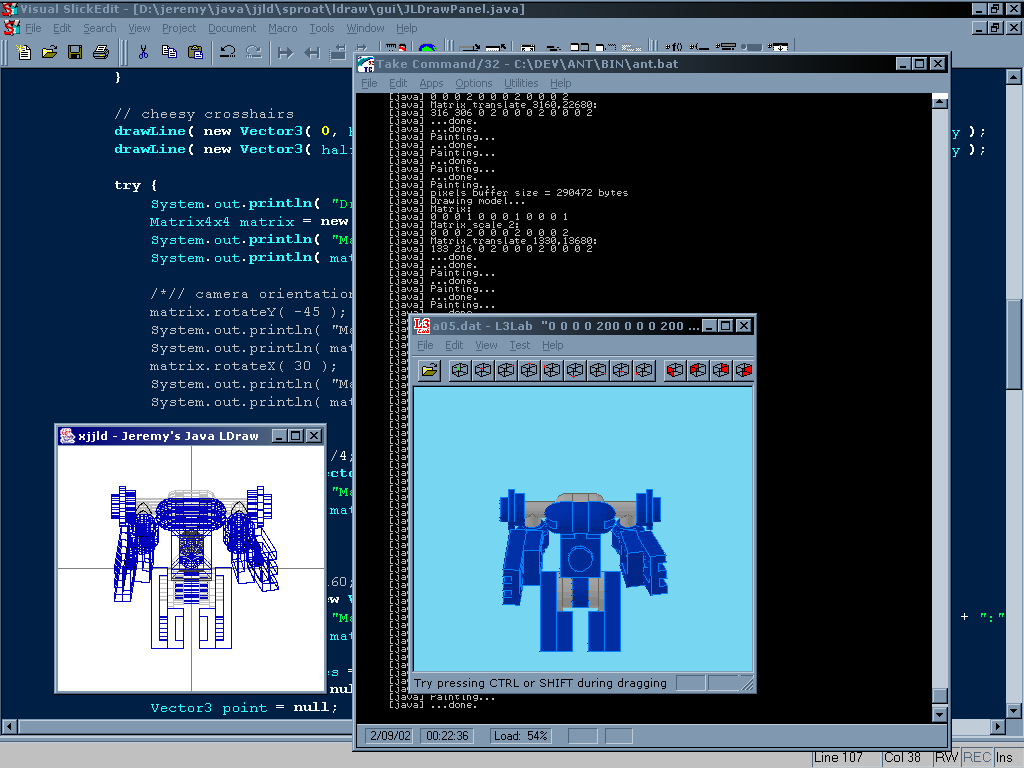1024x768 pixels.
Task: Open the Project menu in SlickEdit
Action: tap(179, 28)
